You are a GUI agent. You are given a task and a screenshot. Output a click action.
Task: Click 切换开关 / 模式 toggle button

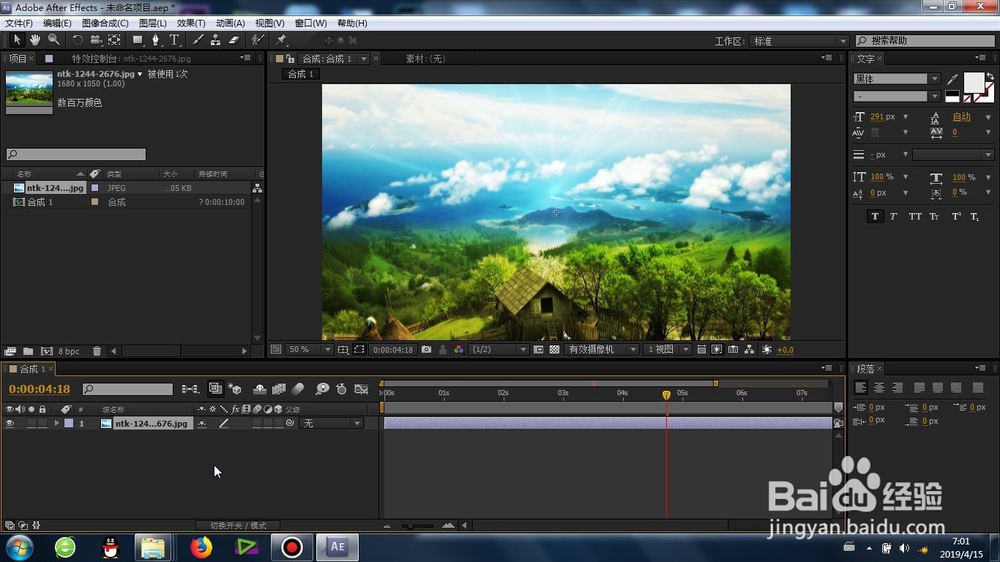239,526
